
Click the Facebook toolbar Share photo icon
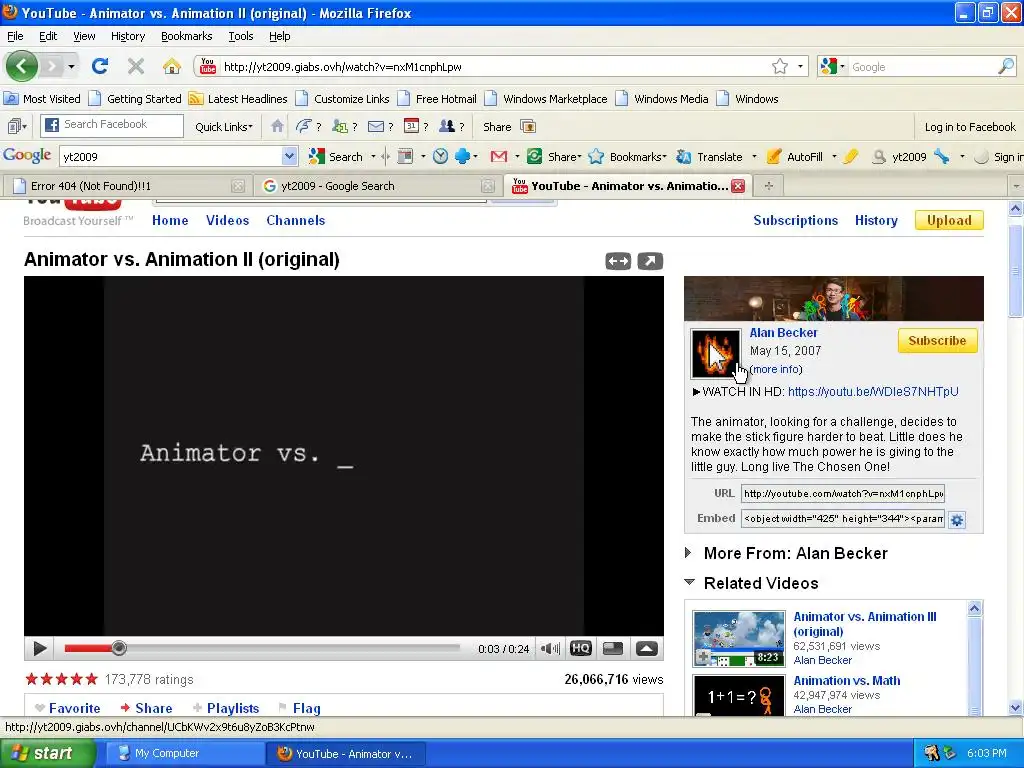coord(528,127)
